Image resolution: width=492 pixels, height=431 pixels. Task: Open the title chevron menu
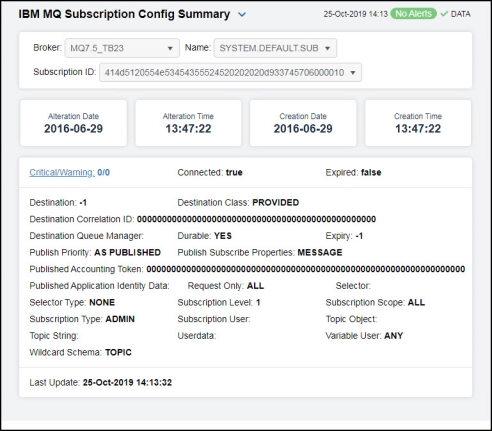click(242, 15)
